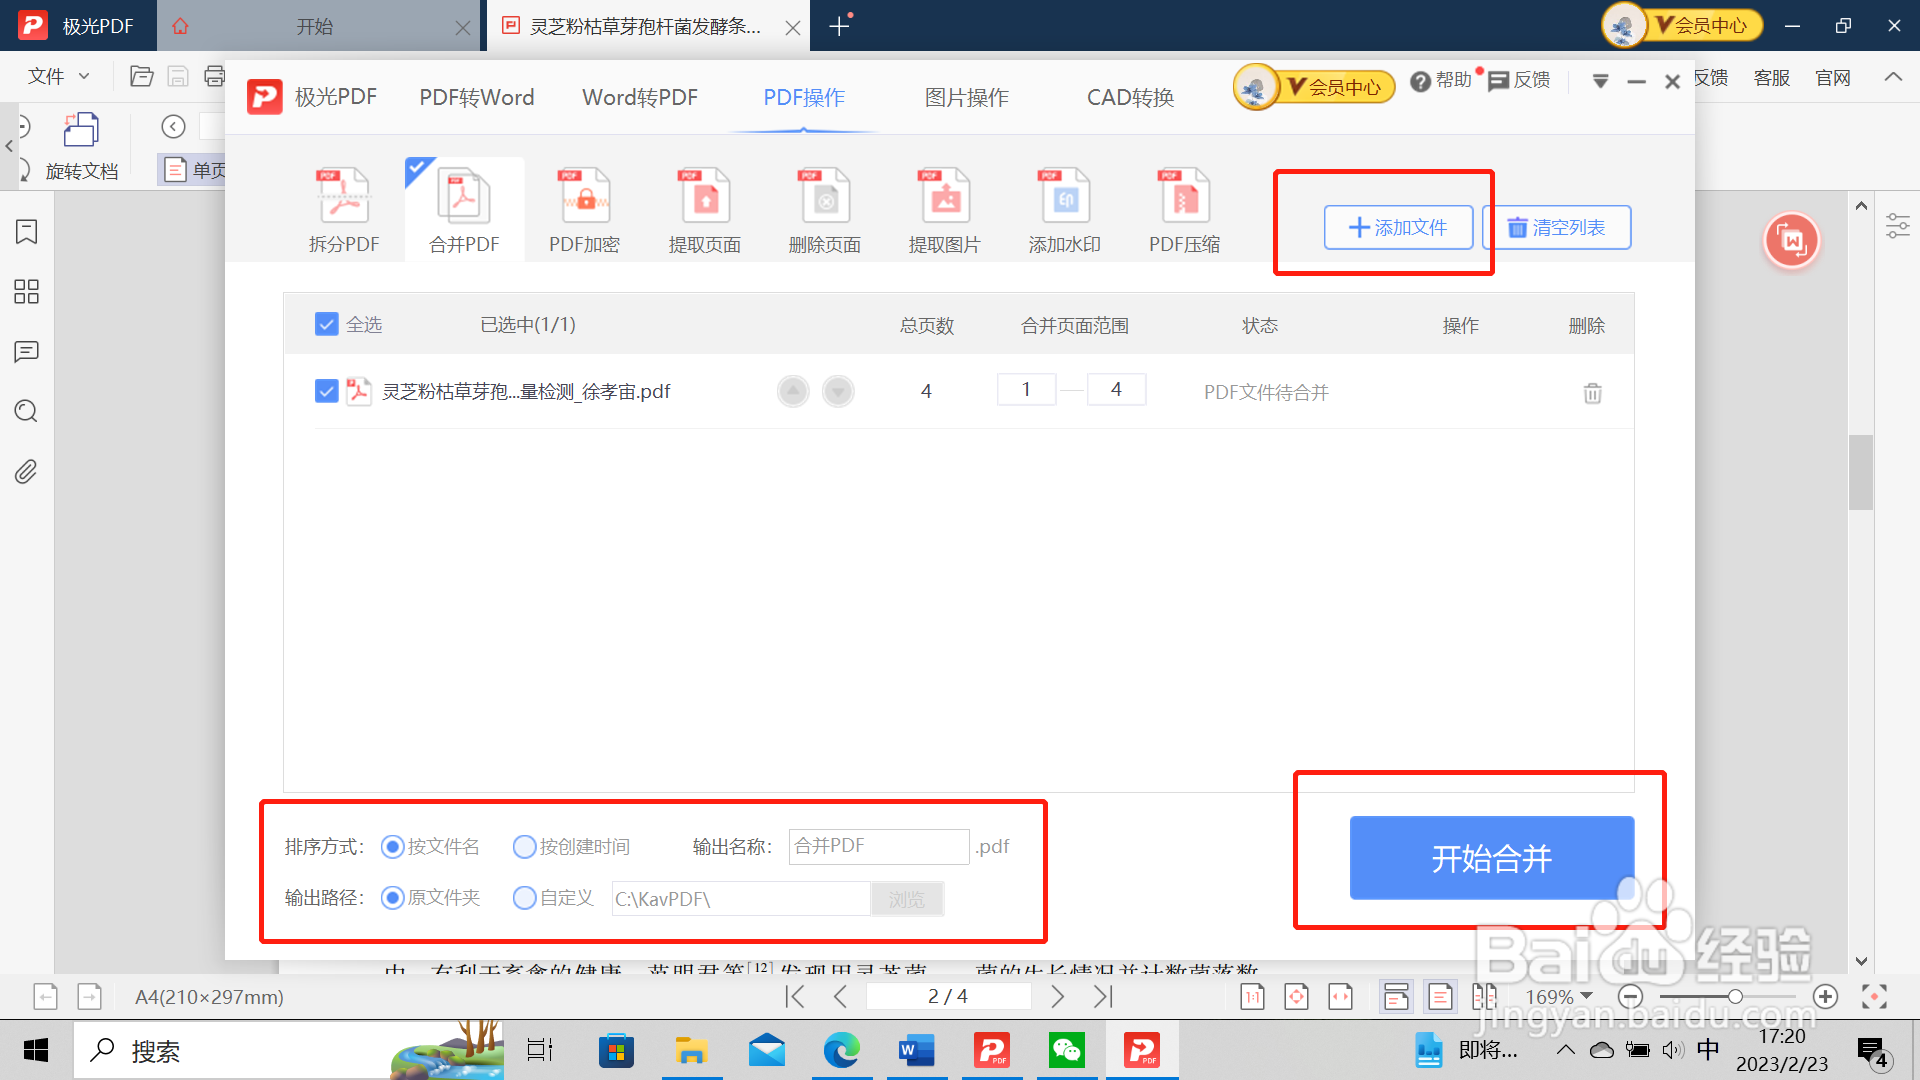Open the bookmark panel in left sidebar
1920x1080 pixels.
click(26, 232)
